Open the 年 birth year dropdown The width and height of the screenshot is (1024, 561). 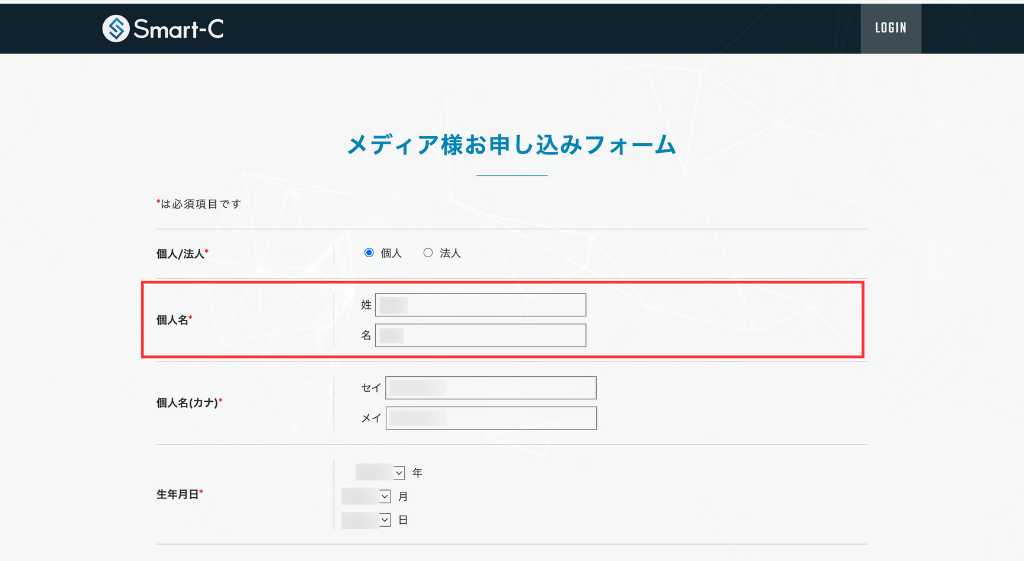coord(380,472)
